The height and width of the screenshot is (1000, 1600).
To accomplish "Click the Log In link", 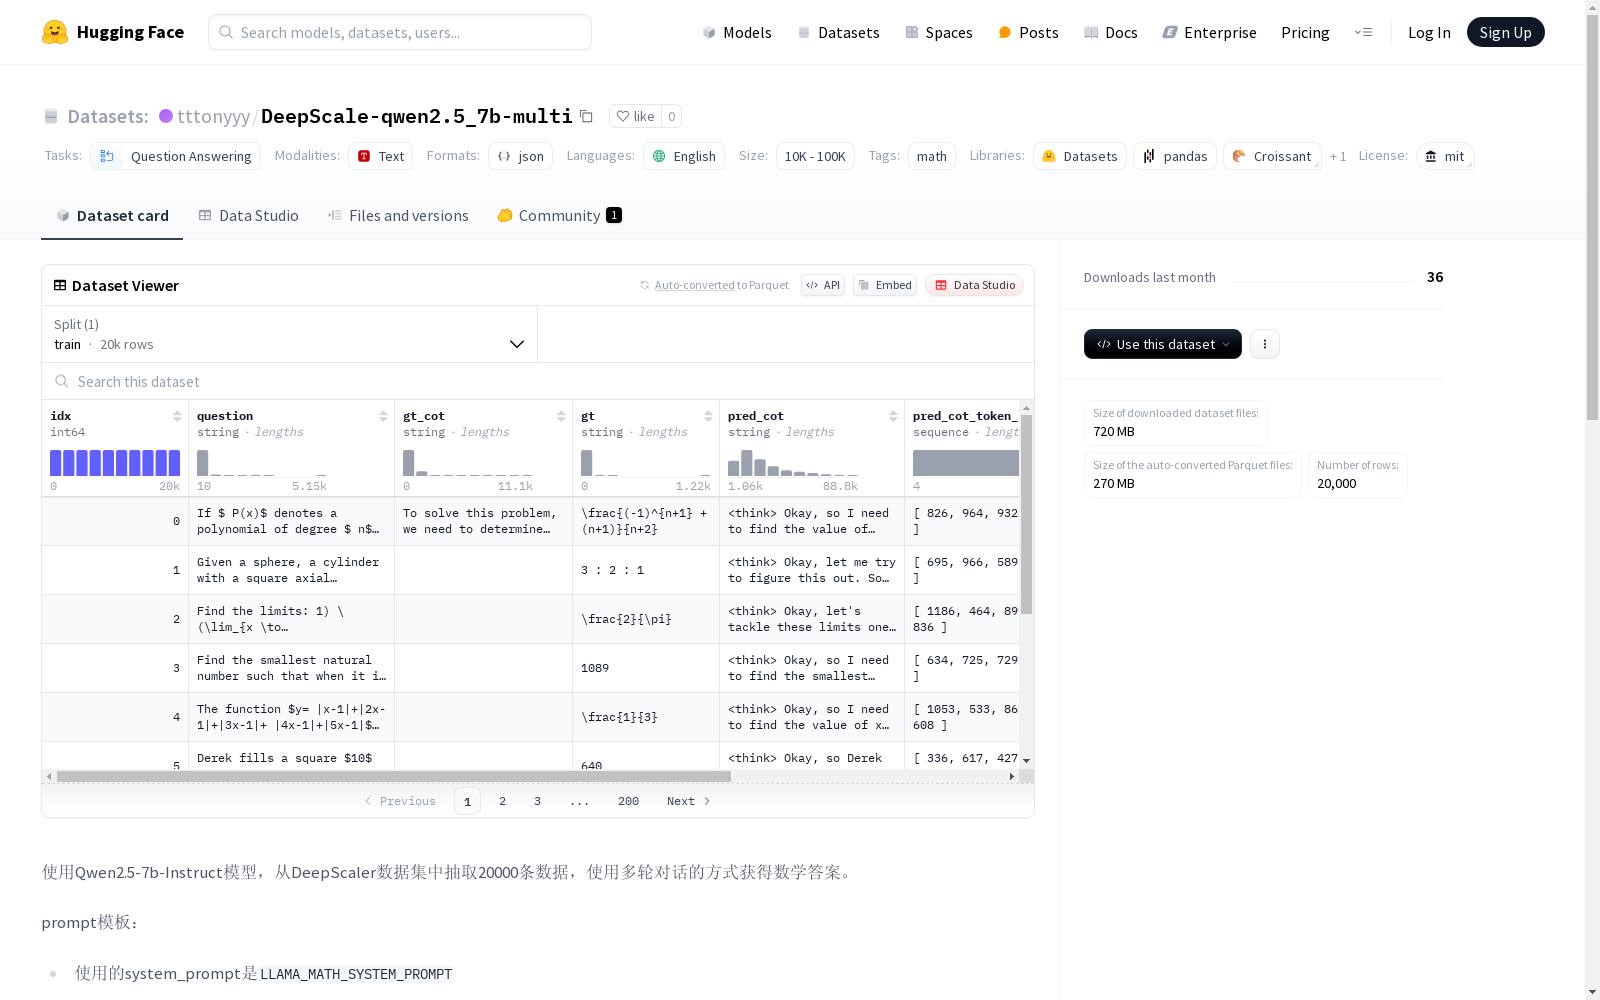I will coord(1429,32).
